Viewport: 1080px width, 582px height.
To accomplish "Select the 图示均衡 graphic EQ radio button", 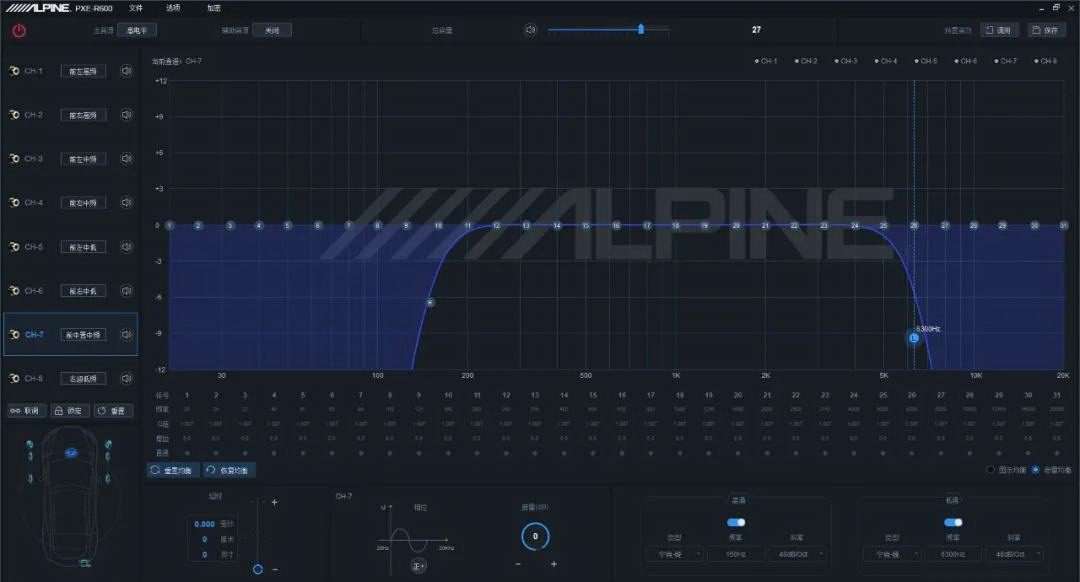I will [990, 470].
